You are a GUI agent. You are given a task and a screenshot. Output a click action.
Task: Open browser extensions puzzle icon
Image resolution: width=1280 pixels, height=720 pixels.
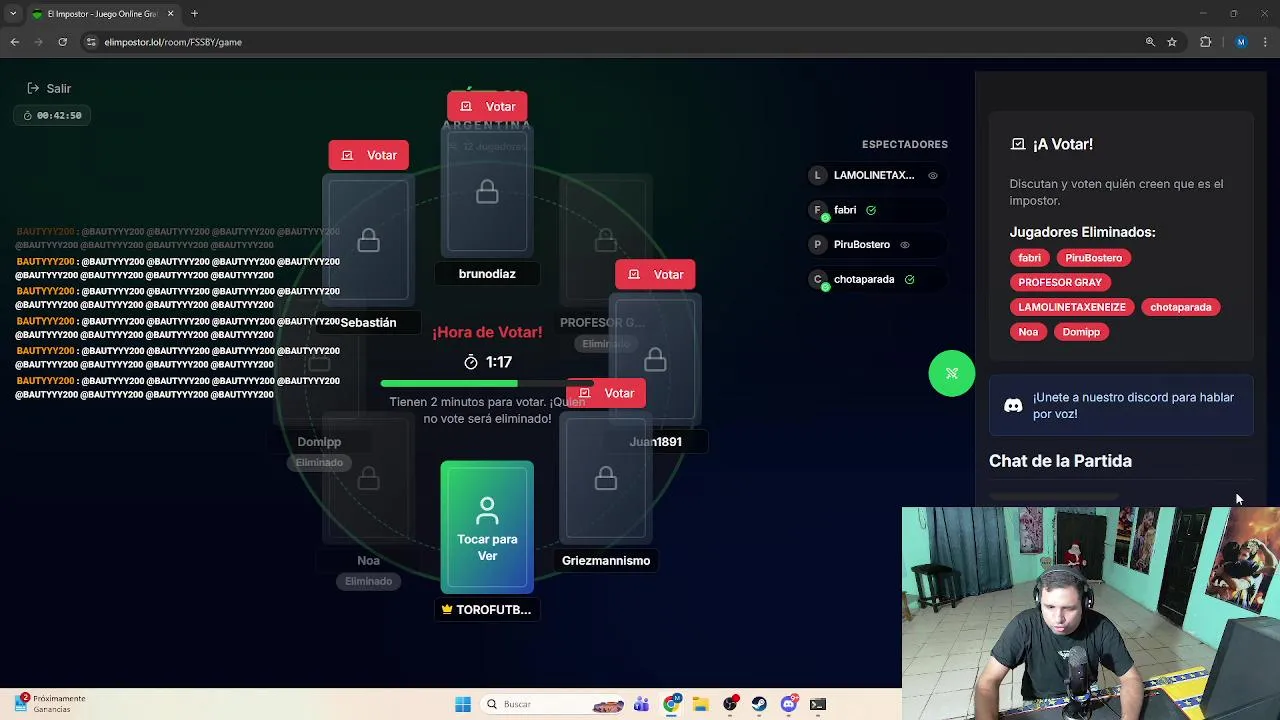point(1205,42)
